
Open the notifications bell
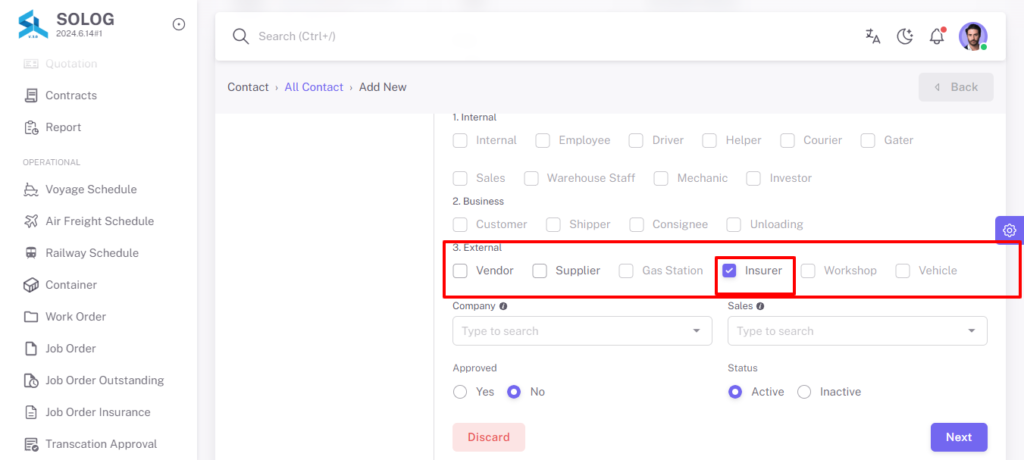point(937,37)
